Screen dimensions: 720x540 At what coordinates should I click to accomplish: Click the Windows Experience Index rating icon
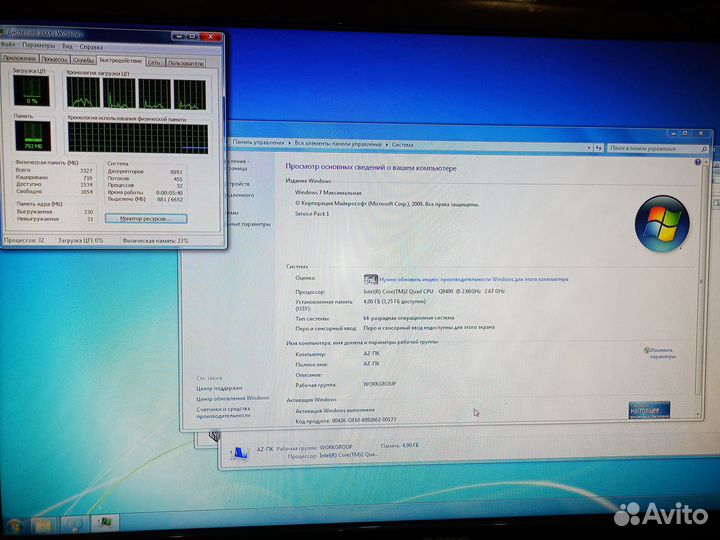371,280
